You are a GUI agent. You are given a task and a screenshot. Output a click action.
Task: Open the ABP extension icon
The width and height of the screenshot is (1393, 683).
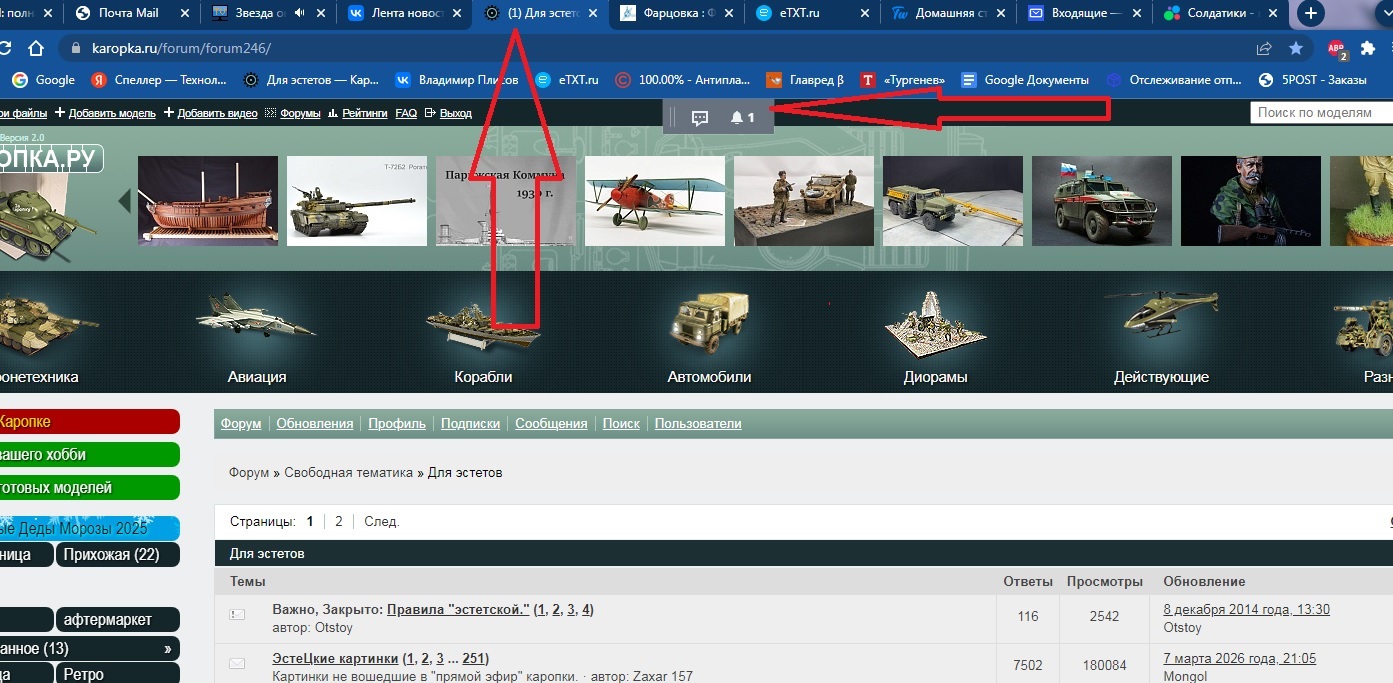pos(1336,48)
